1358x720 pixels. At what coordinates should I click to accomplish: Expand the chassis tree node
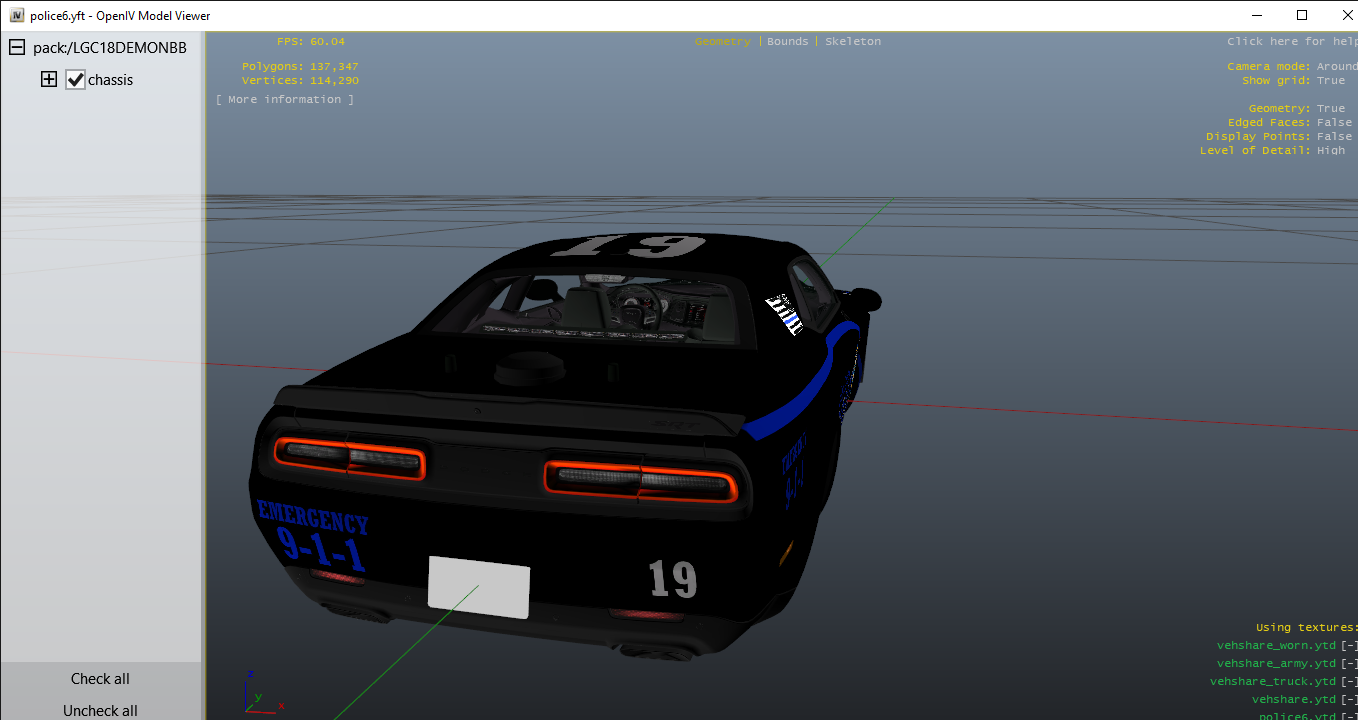click(48, 80)
